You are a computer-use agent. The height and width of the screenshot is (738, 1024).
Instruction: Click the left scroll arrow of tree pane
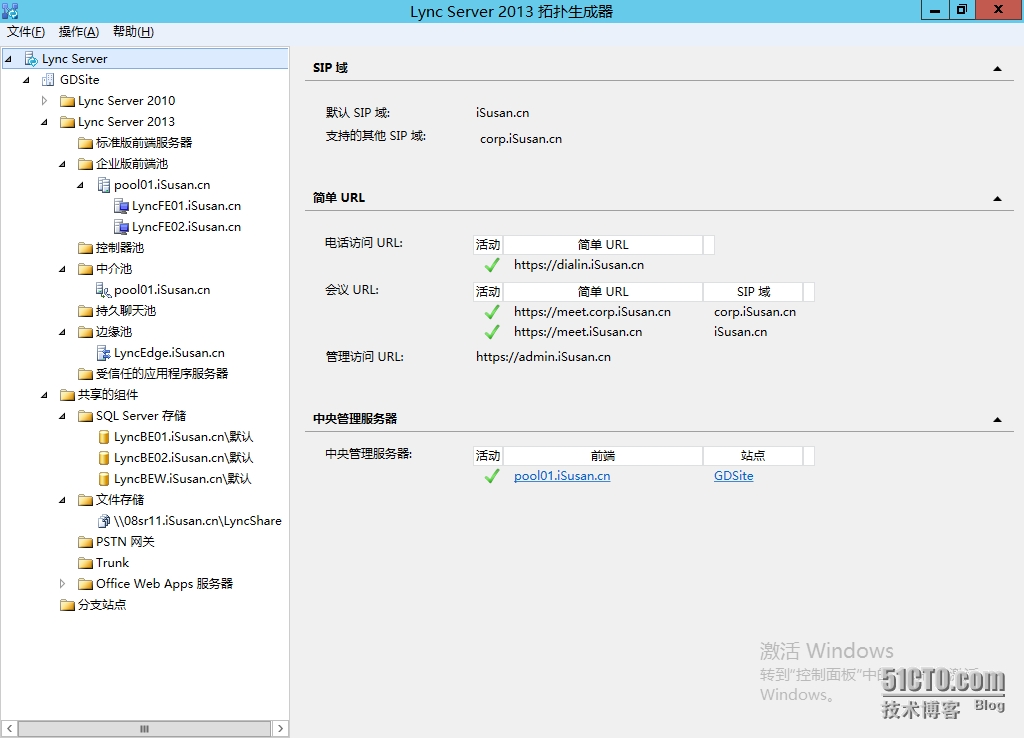(9, 728)
